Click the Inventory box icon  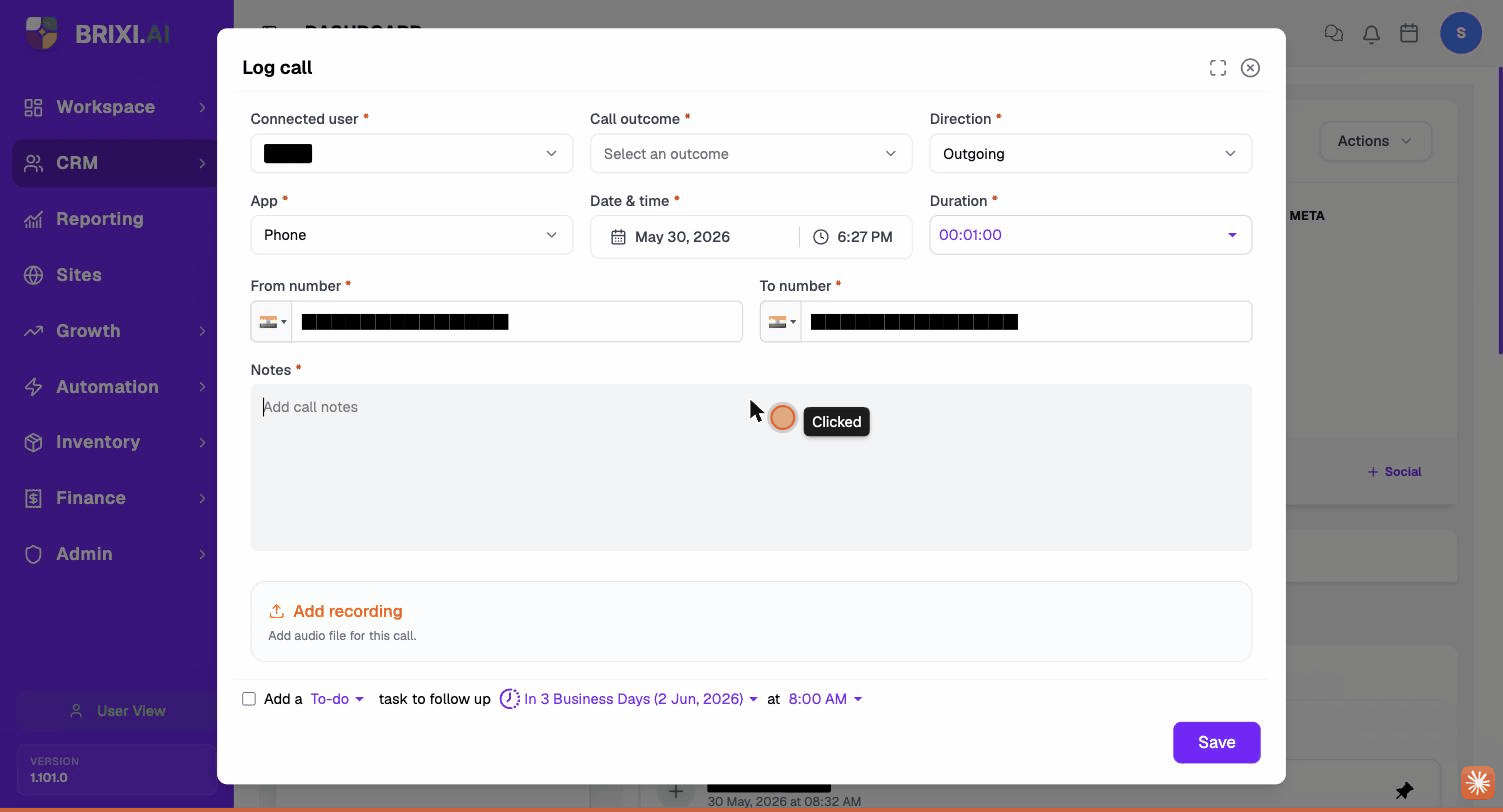click(x=33, y=442)
